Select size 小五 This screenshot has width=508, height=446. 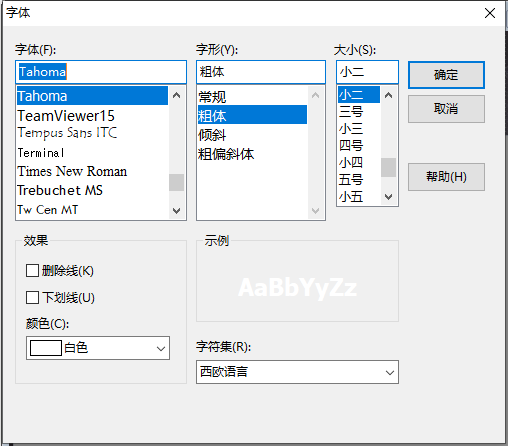[x=359, y=197]
